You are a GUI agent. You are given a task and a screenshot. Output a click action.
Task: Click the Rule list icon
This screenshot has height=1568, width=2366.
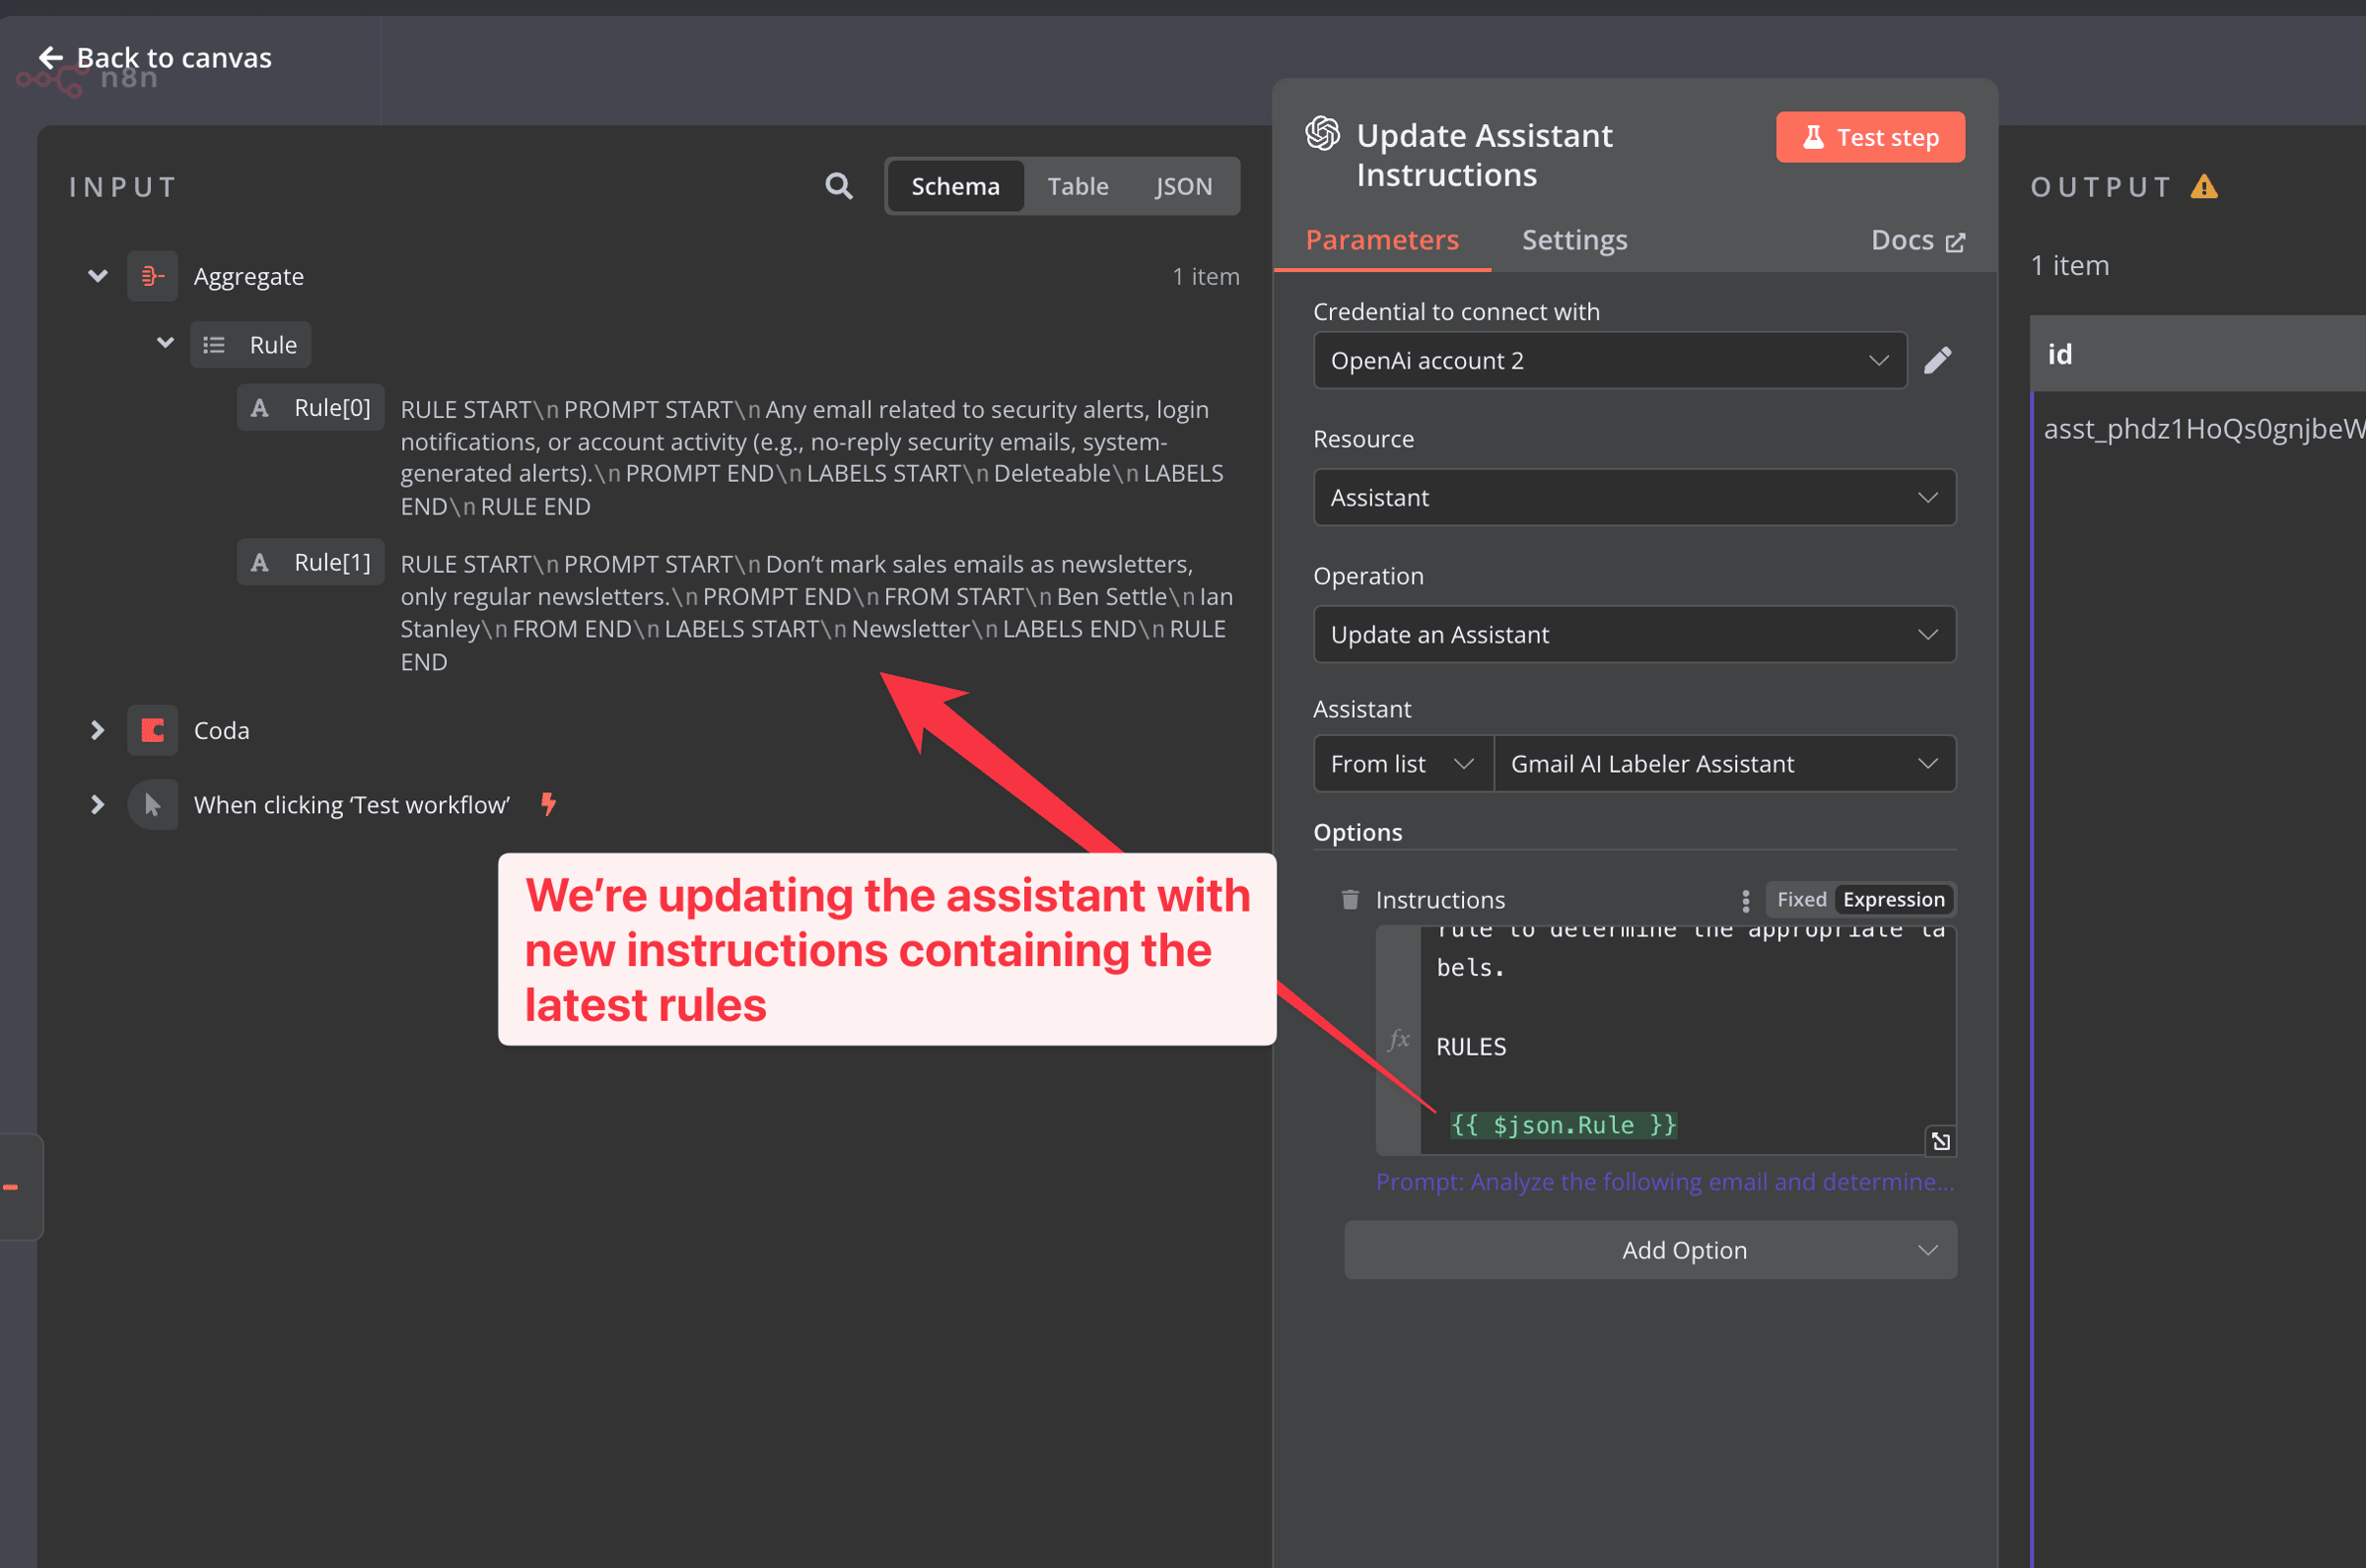(x=214, y=345)
